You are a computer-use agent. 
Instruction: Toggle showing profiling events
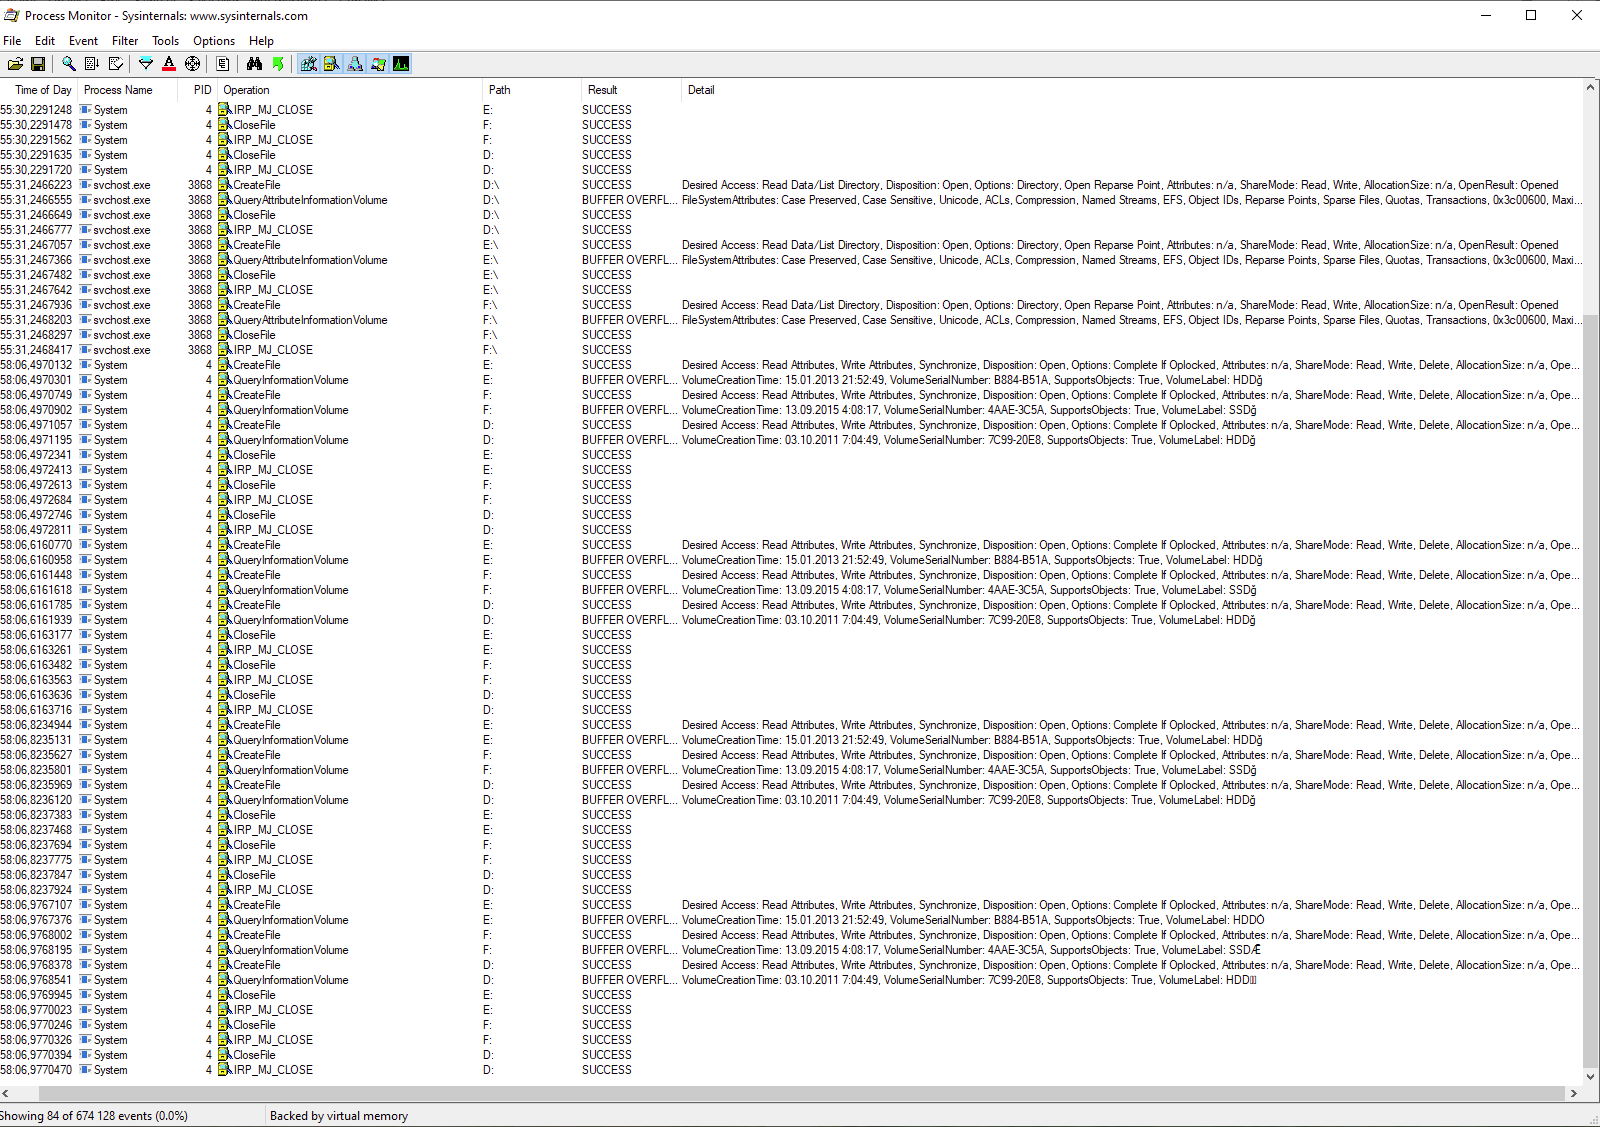pyautogui.click(x=401, y=63)
